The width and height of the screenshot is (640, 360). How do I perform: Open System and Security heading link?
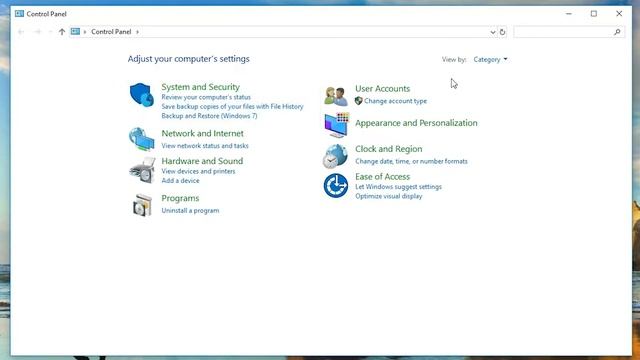pyautogui.click(x=200, y=87)
